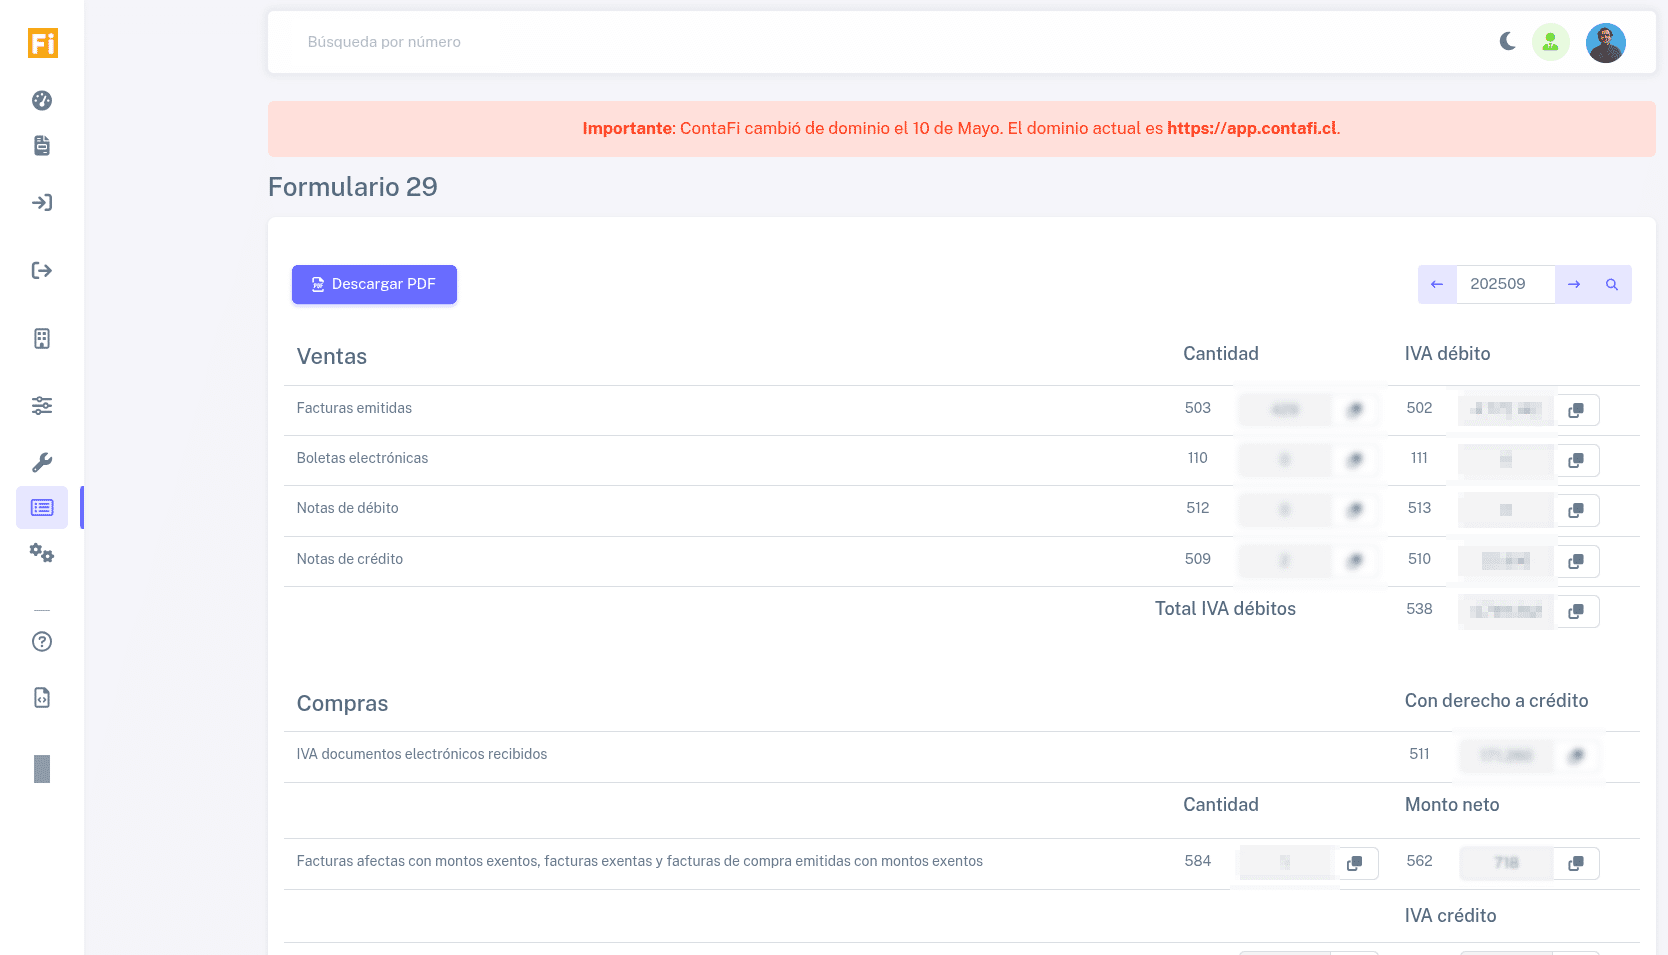Open the documents icon in sidebar
Viewport: 1668px width, 955px height.
[x=42, y=146]
